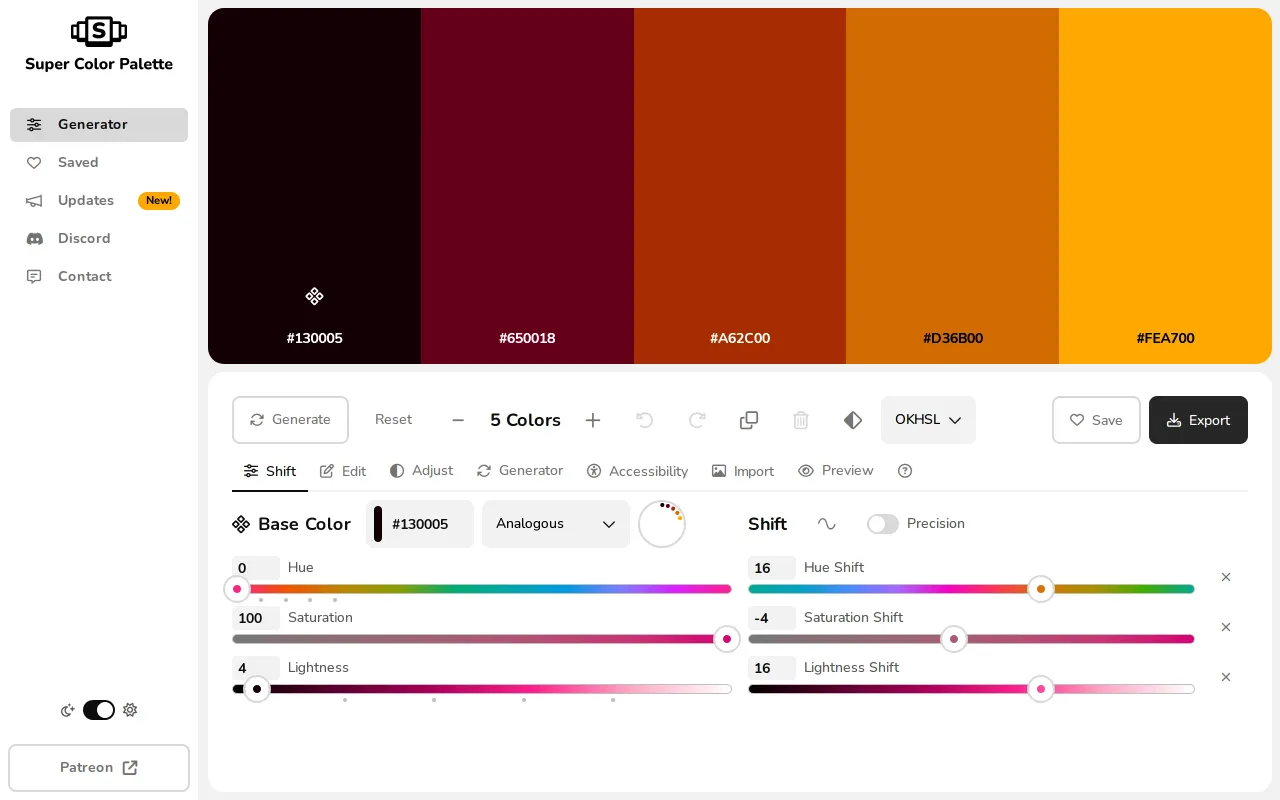Viewport: 1280px width, 800px height.
Task: Click the Saturation slider handle
Action: coord(727,639)
